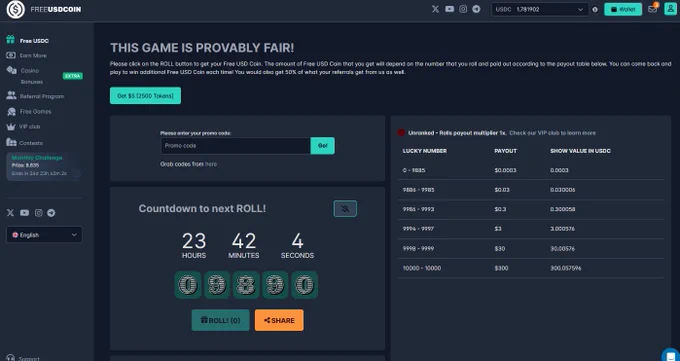
Task: Click the $300 payout cell
Action: (501, 268)
